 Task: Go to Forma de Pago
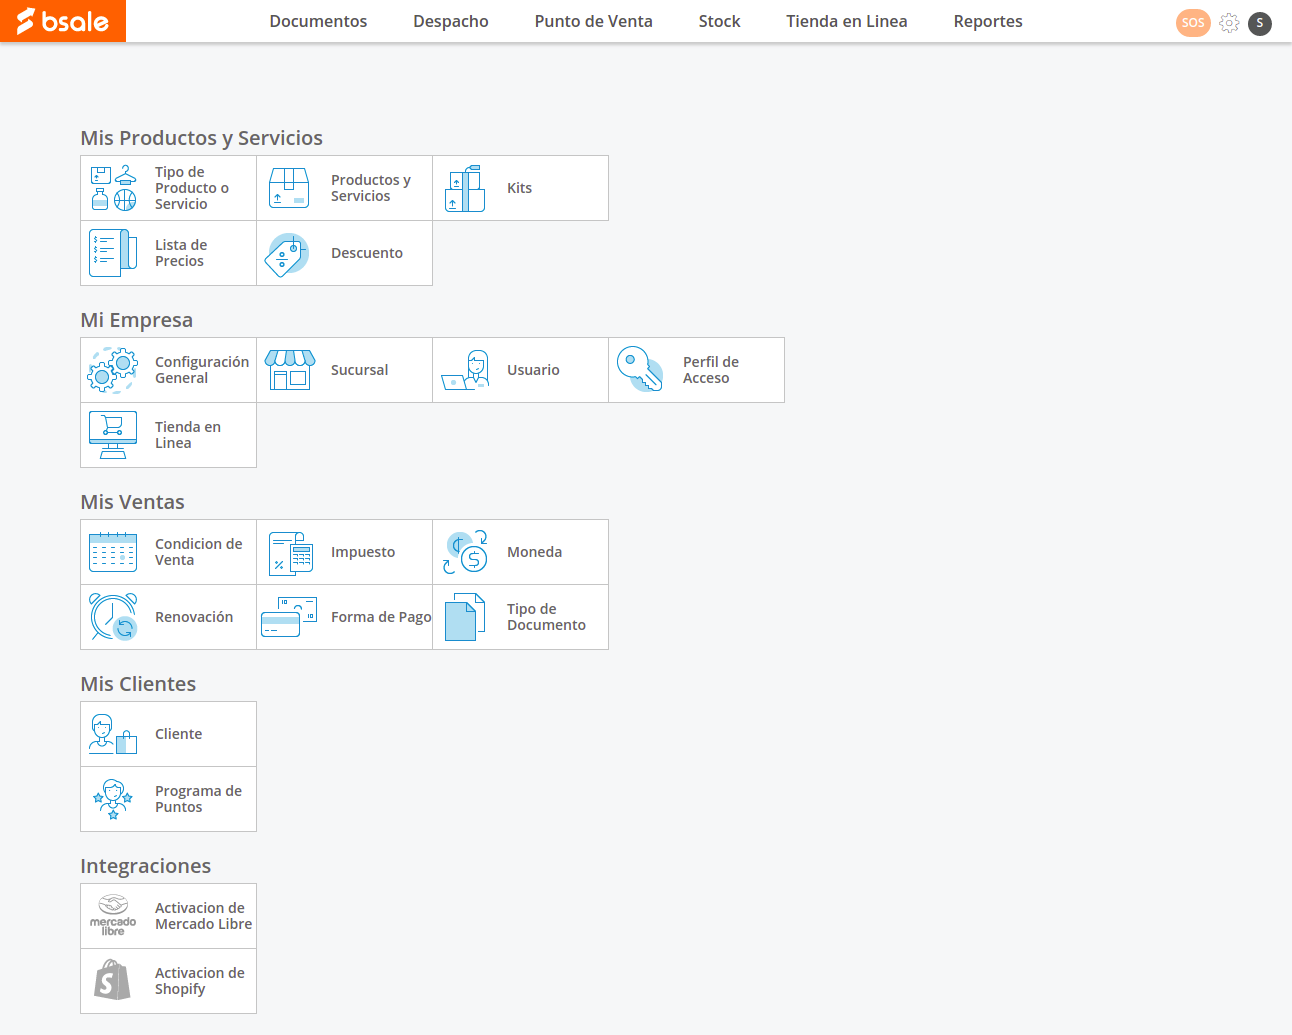click(380, 617)
